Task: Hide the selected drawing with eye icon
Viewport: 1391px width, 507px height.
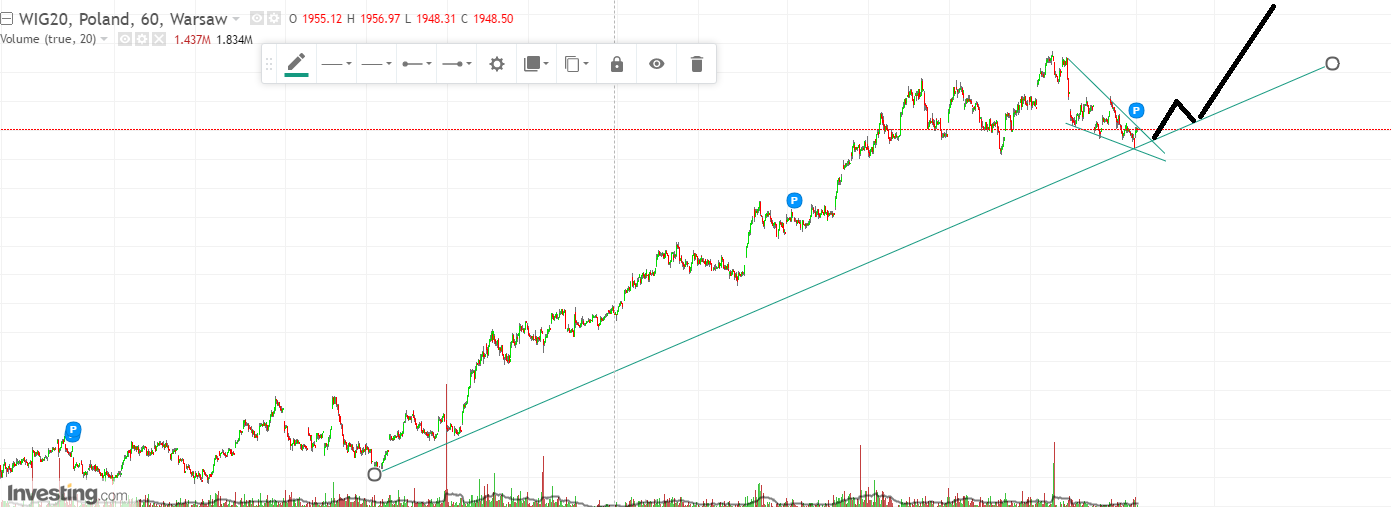Action: (x=657, y=64)
